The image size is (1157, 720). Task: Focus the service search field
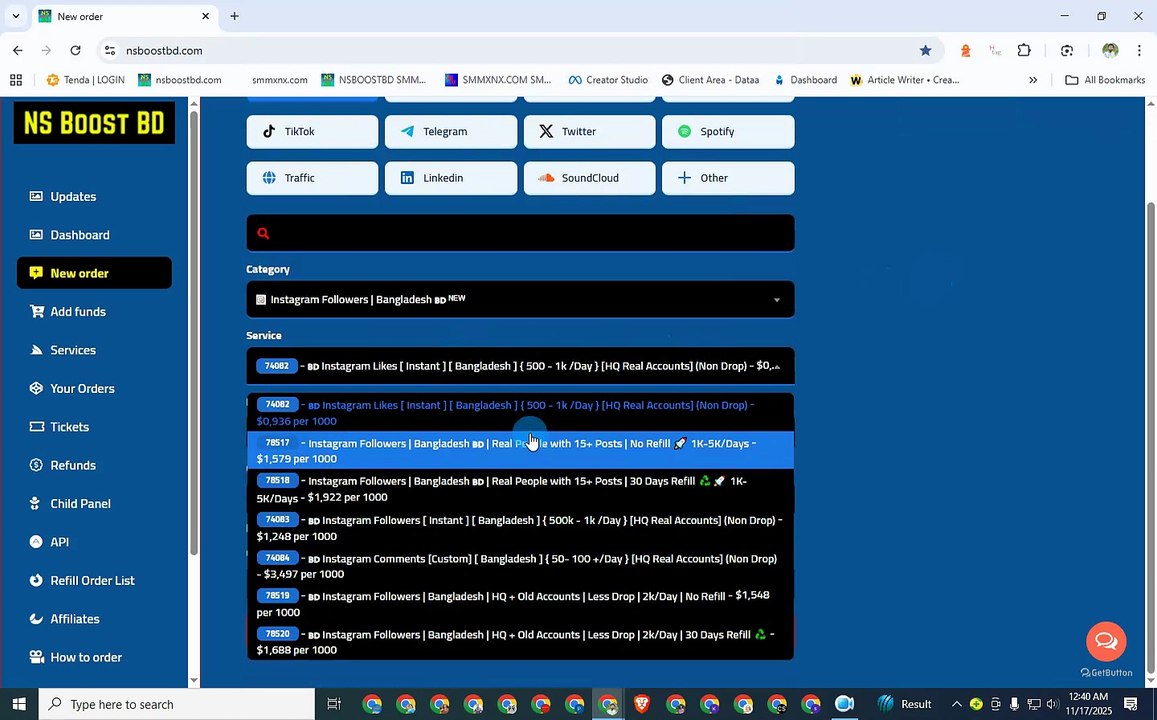[520, 233]
